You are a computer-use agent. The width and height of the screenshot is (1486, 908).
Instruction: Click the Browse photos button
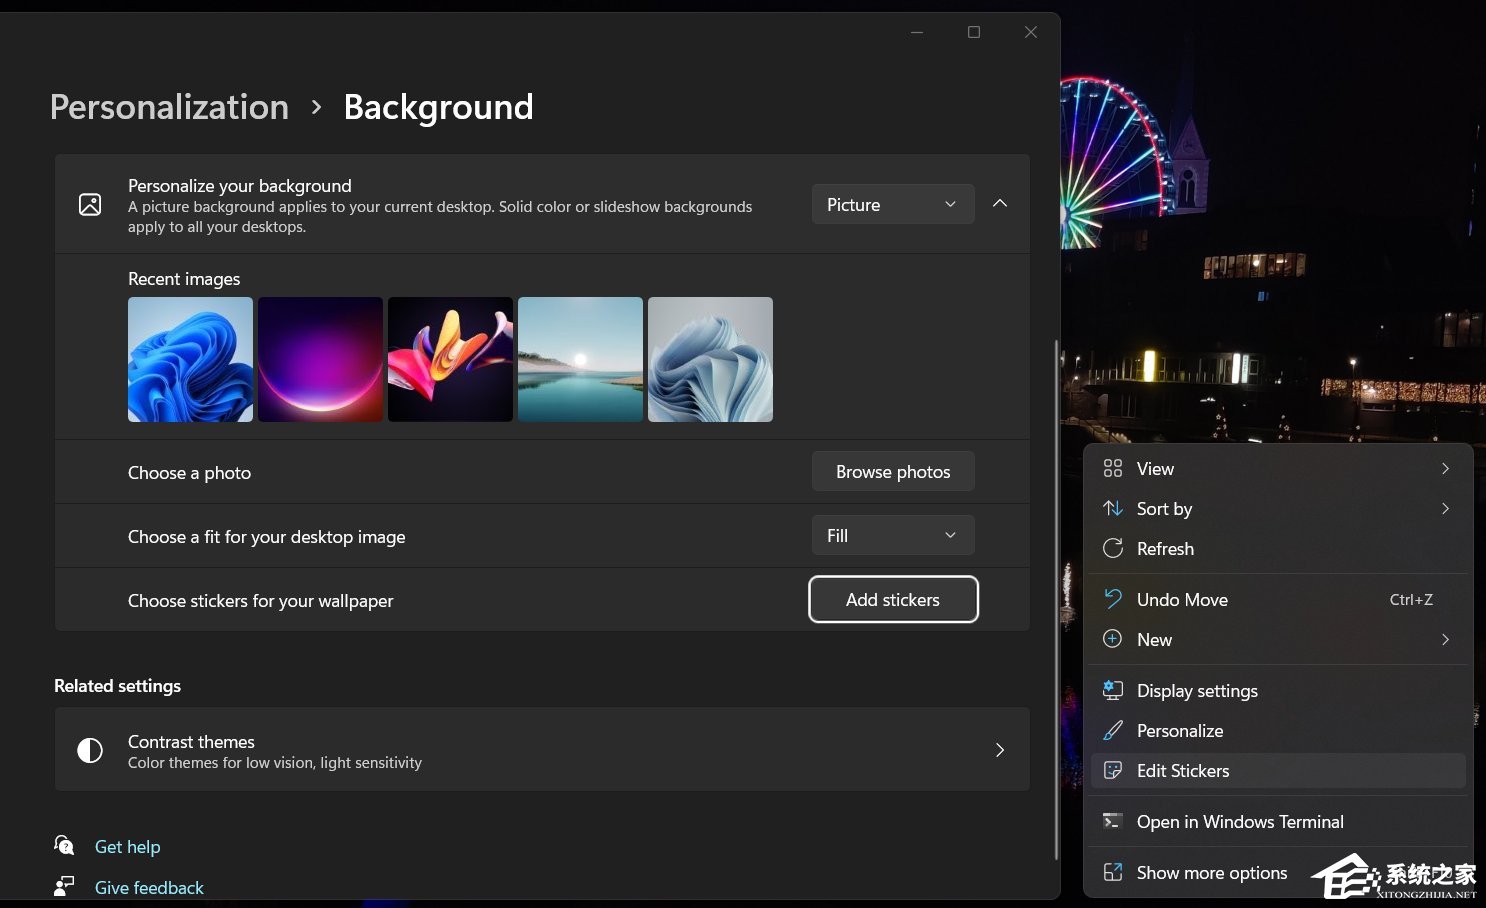(893, 472)
